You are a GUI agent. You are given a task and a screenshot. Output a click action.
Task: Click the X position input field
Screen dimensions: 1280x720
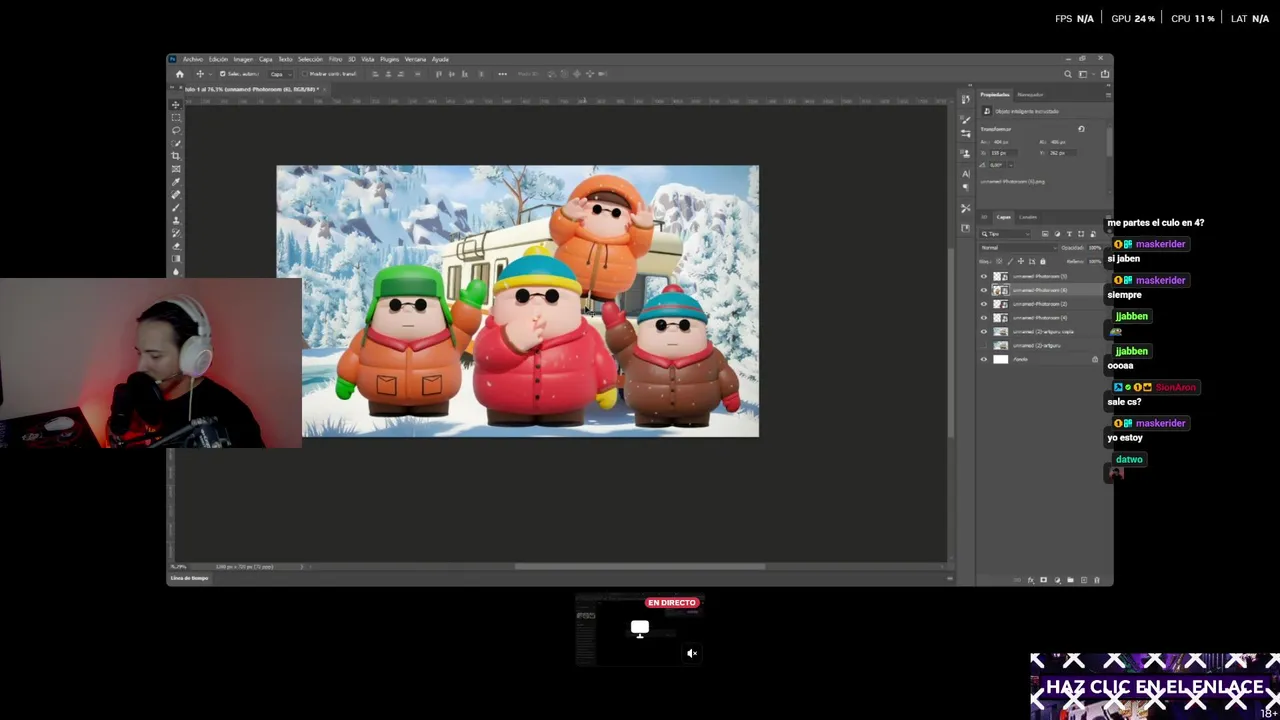[1002, 153]
